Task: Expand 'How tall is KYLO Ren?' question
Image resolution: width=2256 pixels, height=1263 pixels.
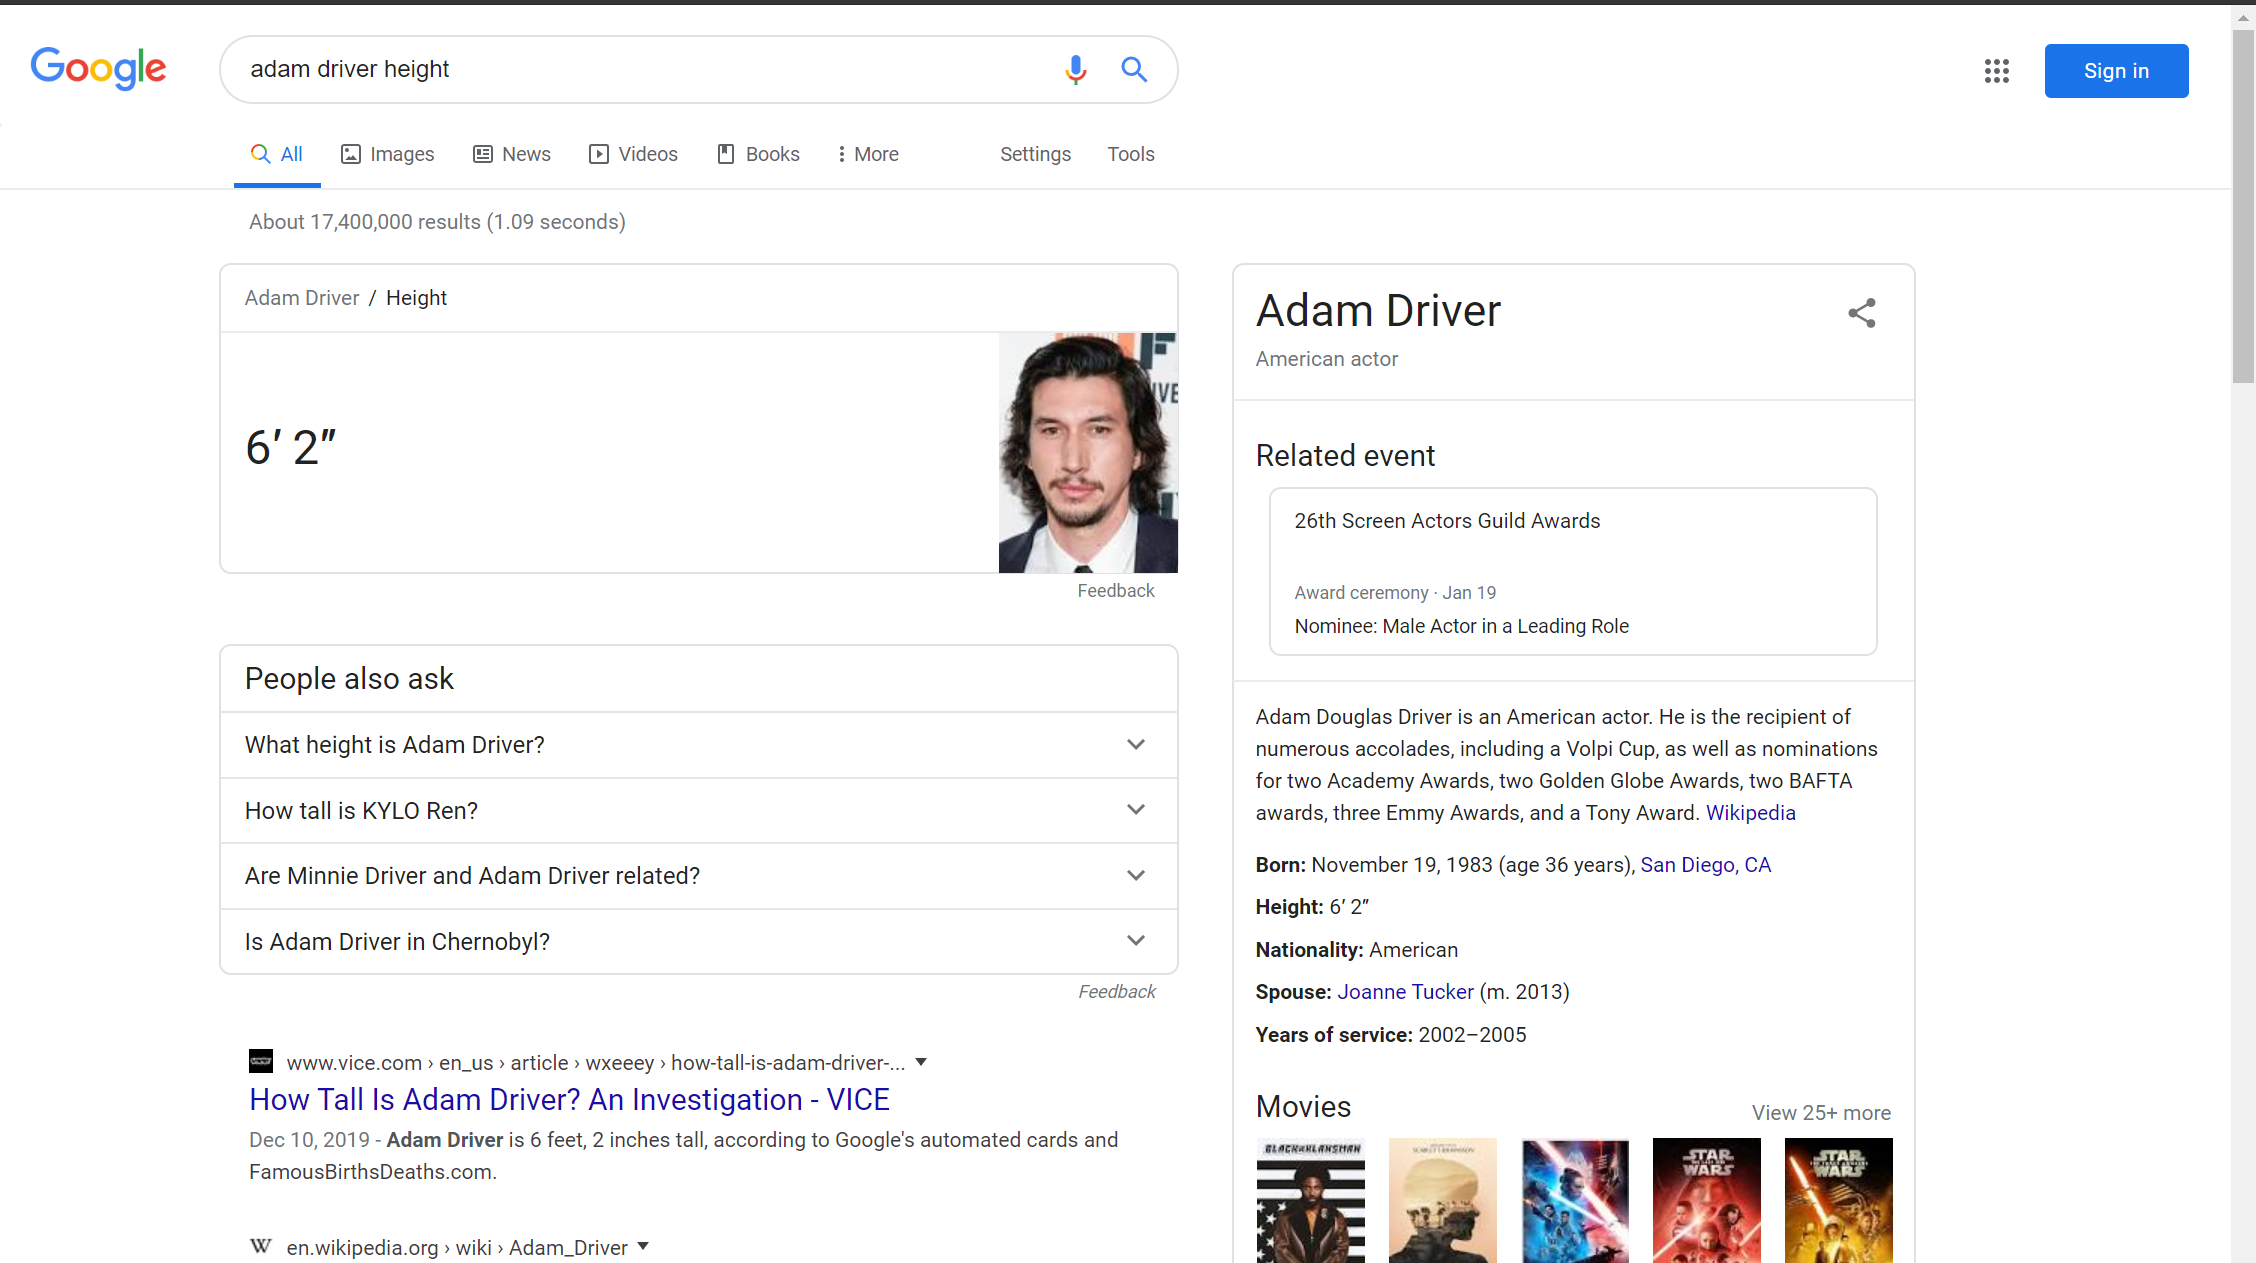Action: (698, 810)
